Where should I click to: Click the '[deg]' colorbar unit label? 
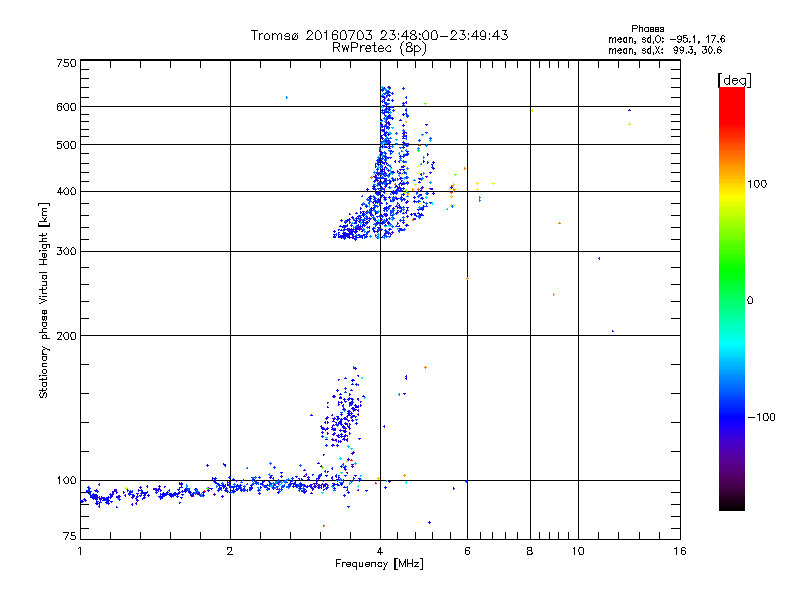[734, 81]
